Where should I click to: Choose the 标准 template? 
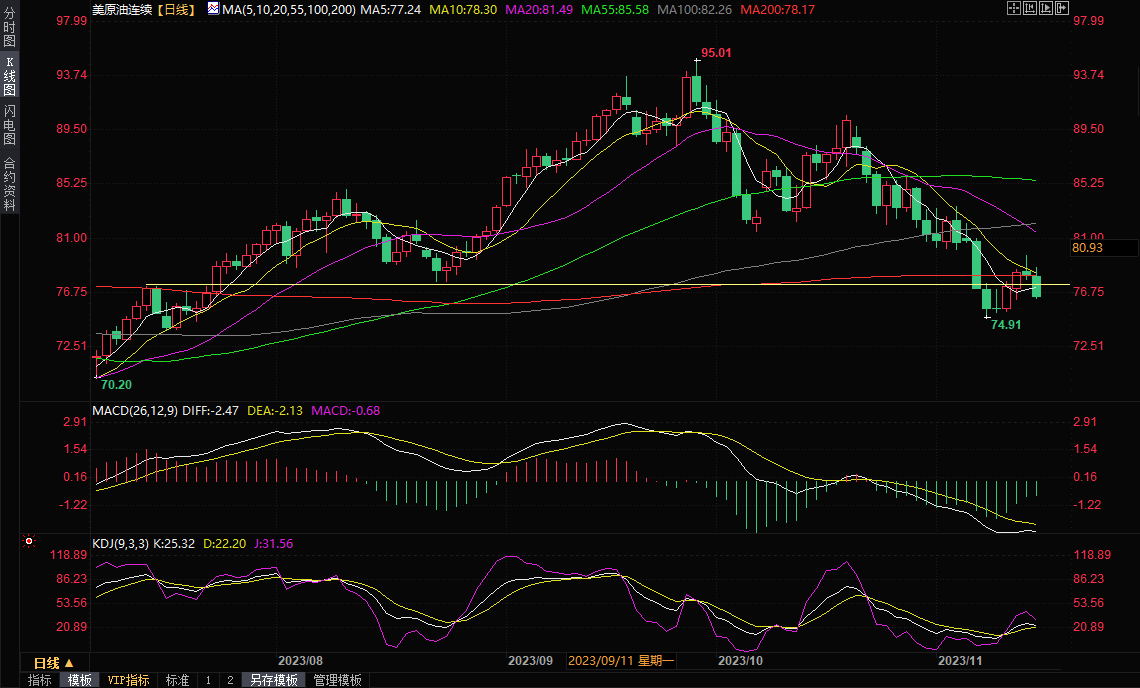(177, 680)
